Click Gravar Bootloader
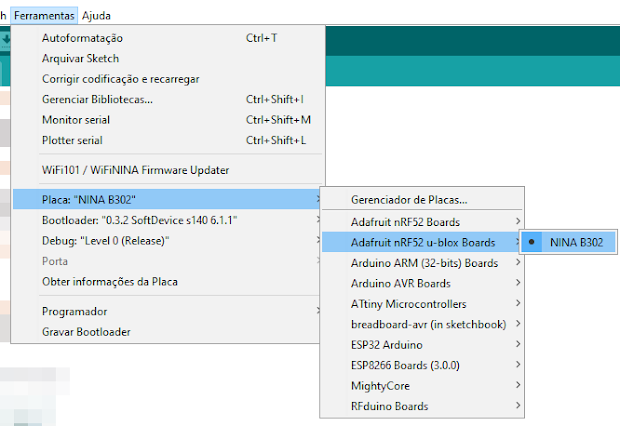The image size is (620, 426). 166,332
